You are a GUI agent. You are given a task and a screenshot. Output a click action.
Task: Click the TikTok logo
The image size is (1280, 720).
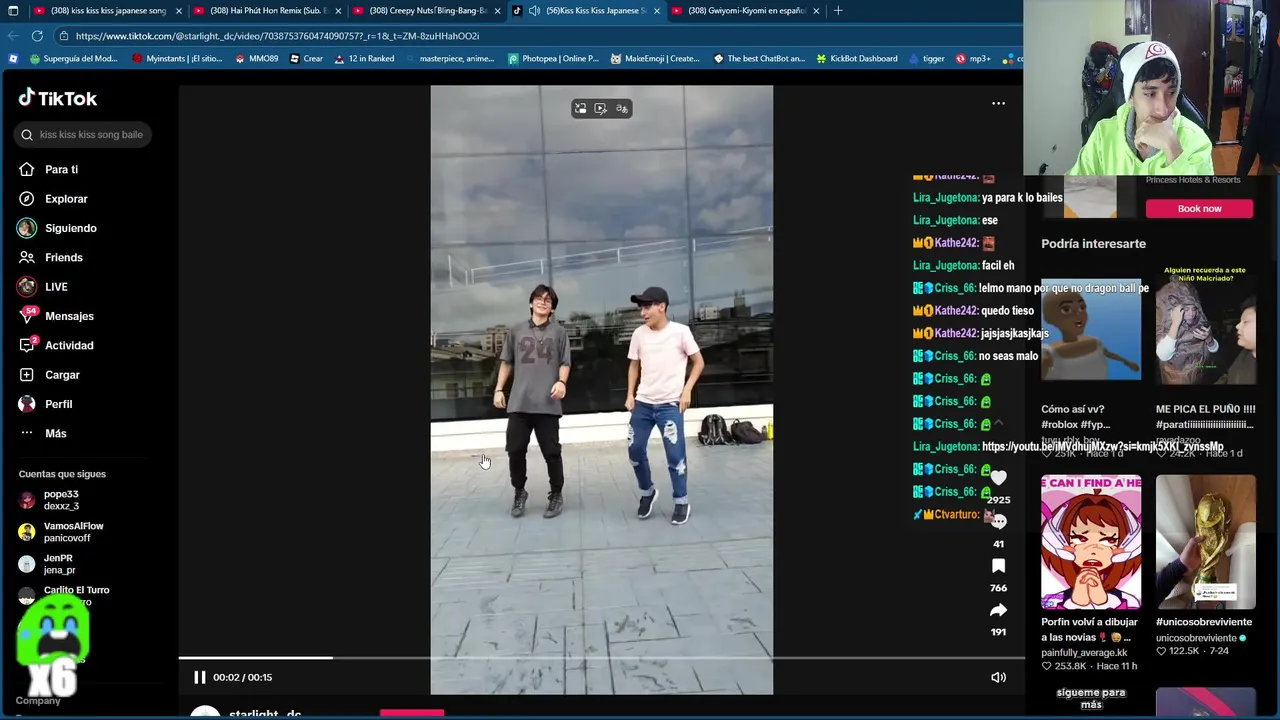(58, 98)
